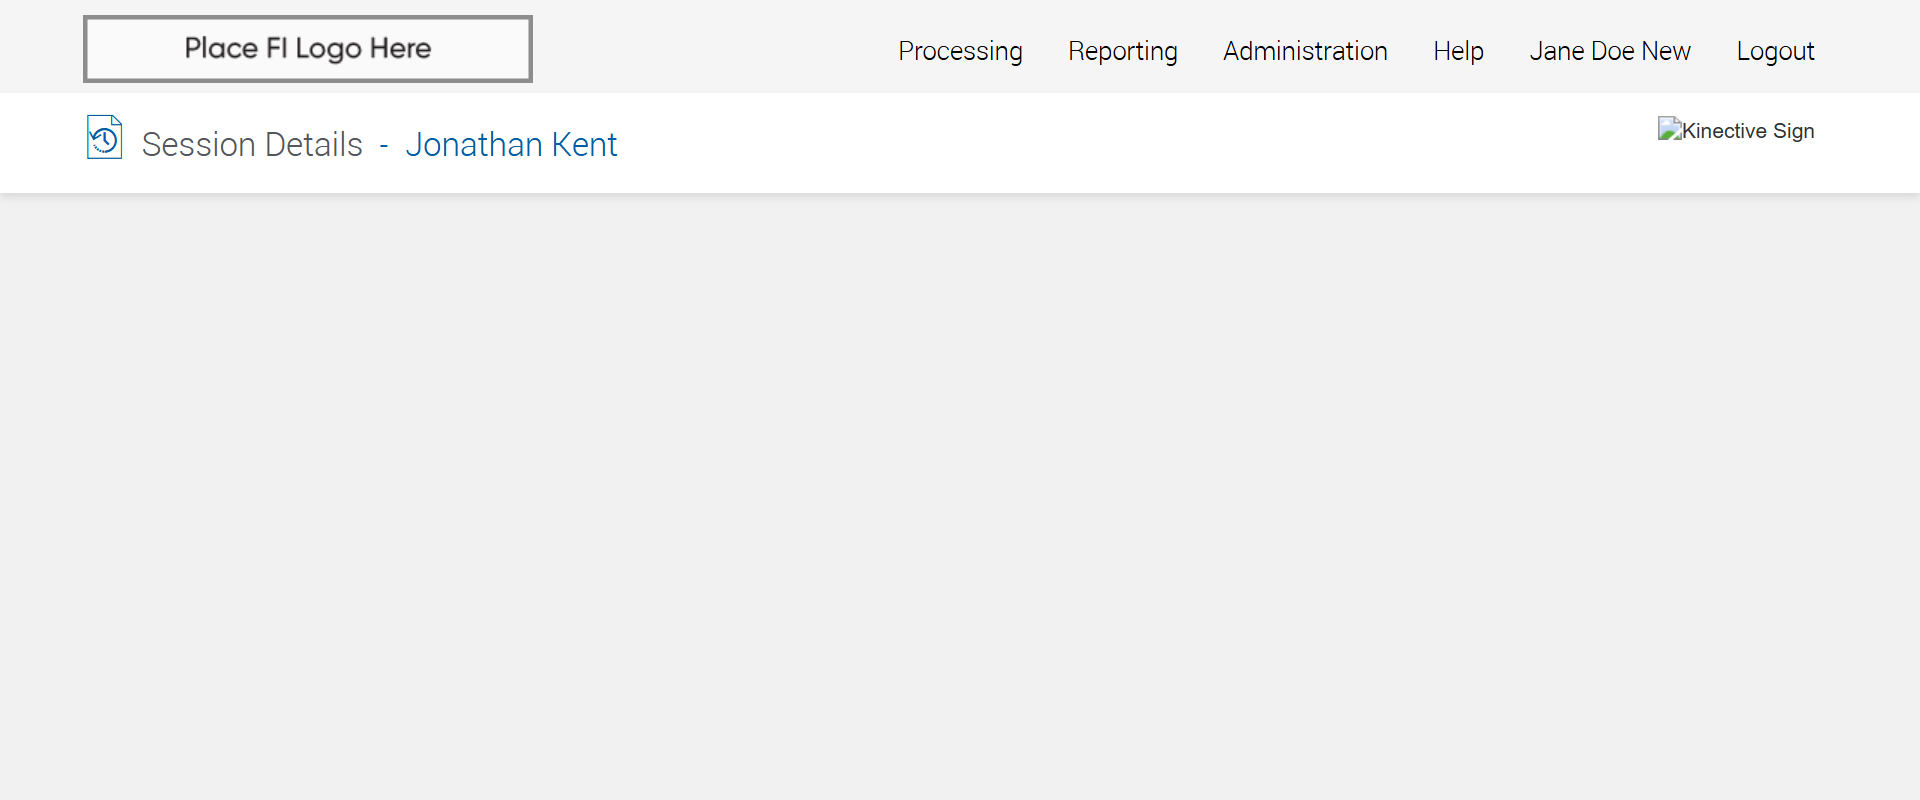Open the Processing menu

[960, 51]
